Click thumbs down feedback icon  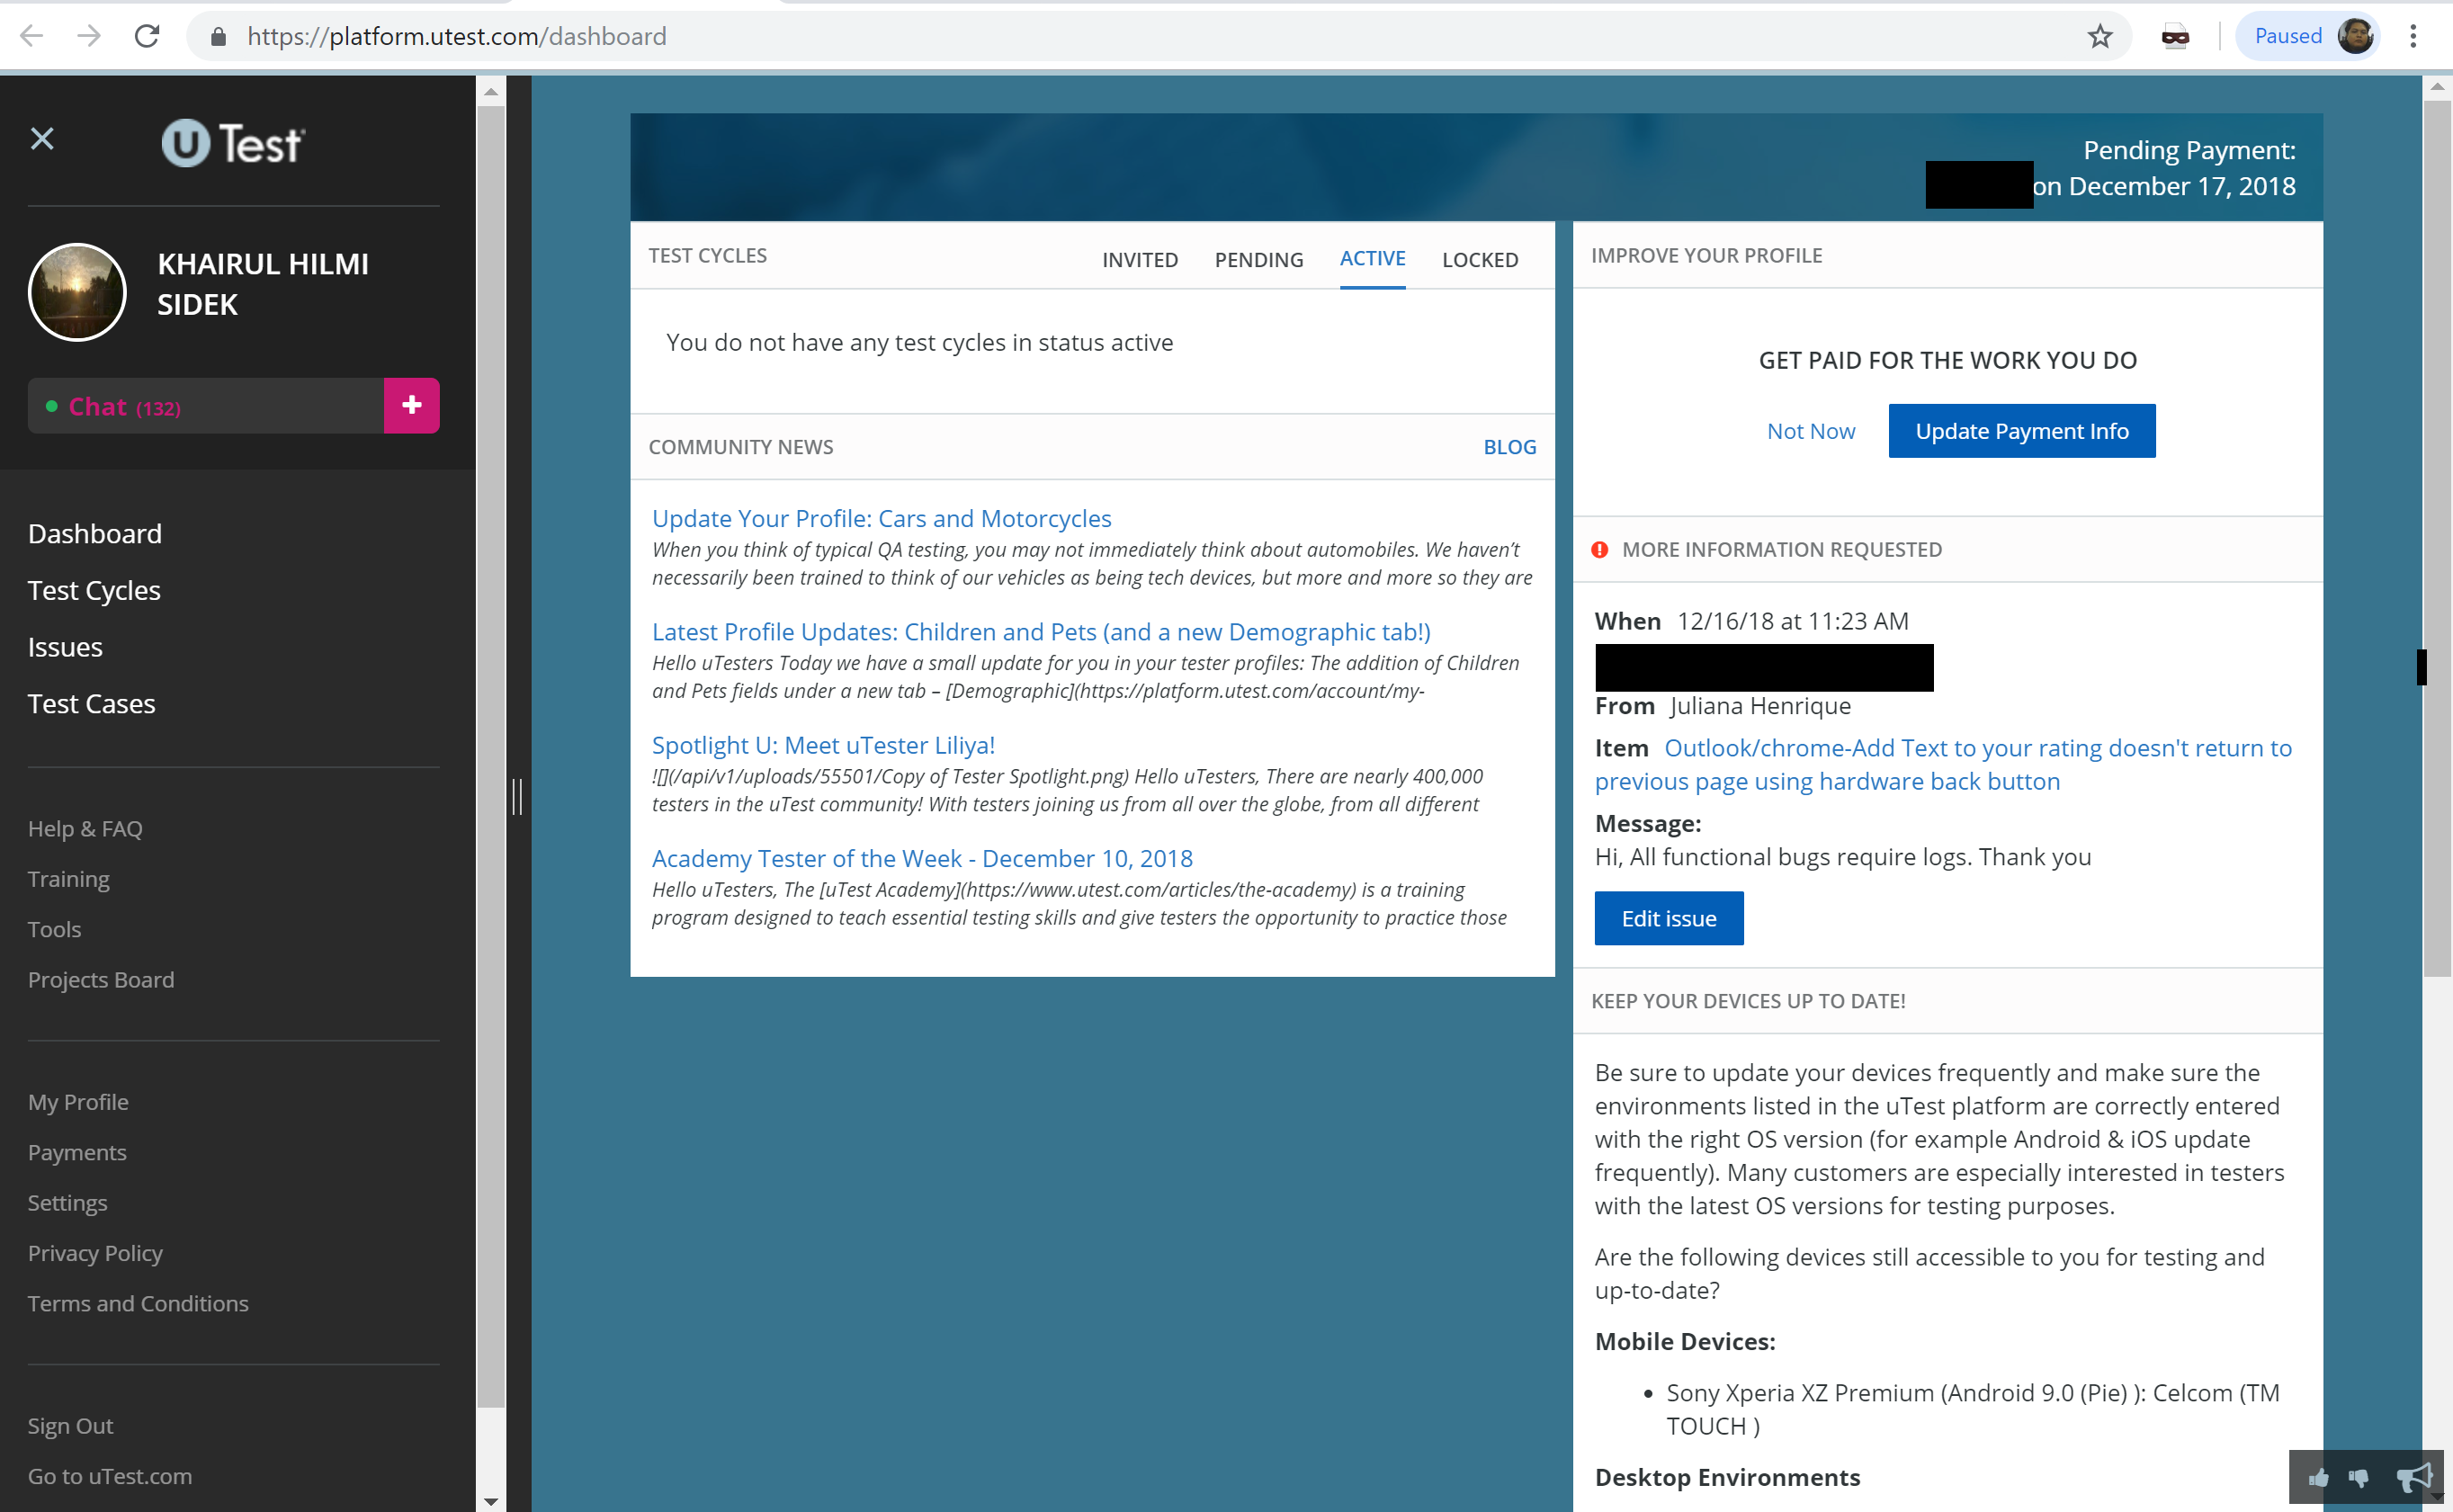coord(2359,1478)
